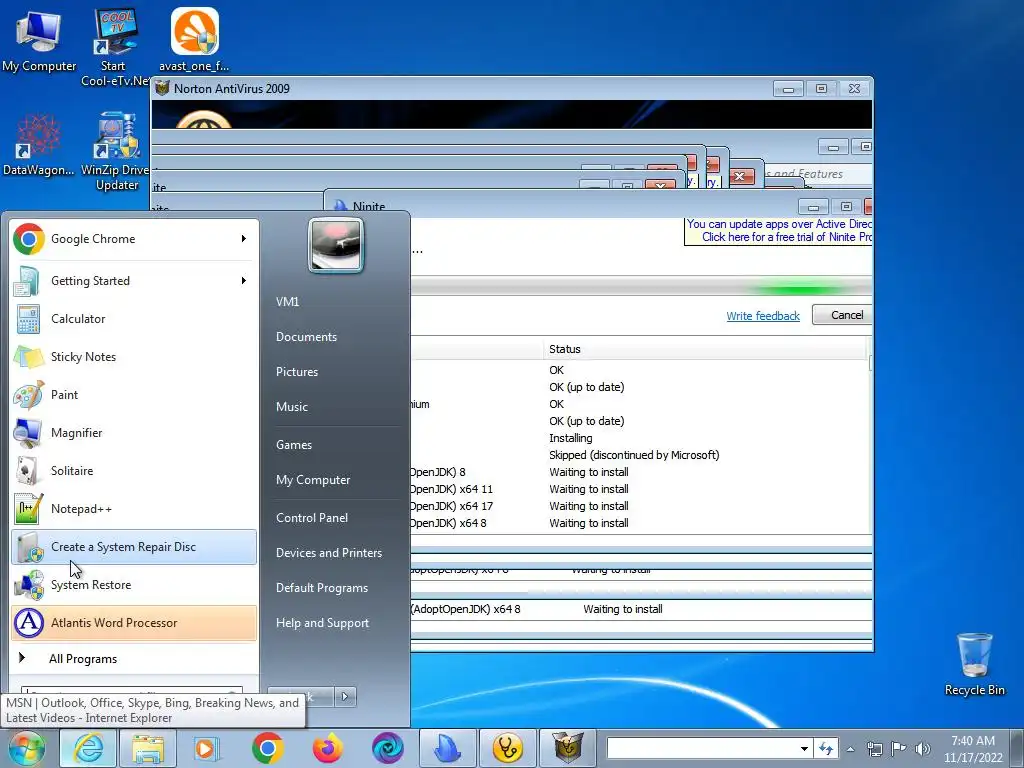Click the clock showing 7:40 AM
Screen dimensions: 1024x768
972,749
